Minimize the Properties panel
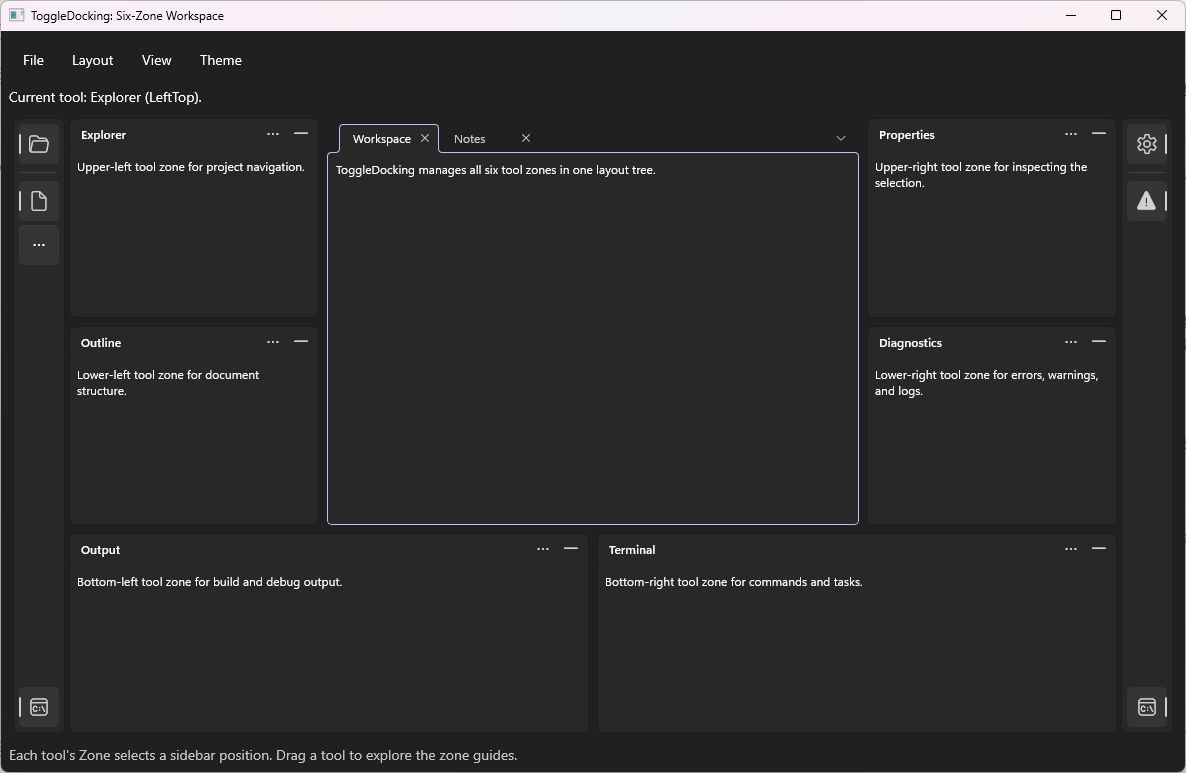The width and height of the screenshot is (1186, 773). point(1099,135)
